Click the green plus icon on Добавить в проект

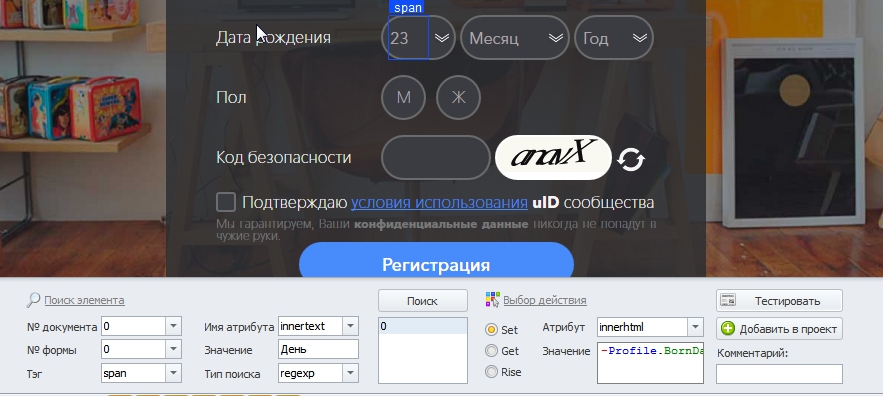tap(728, 329)
